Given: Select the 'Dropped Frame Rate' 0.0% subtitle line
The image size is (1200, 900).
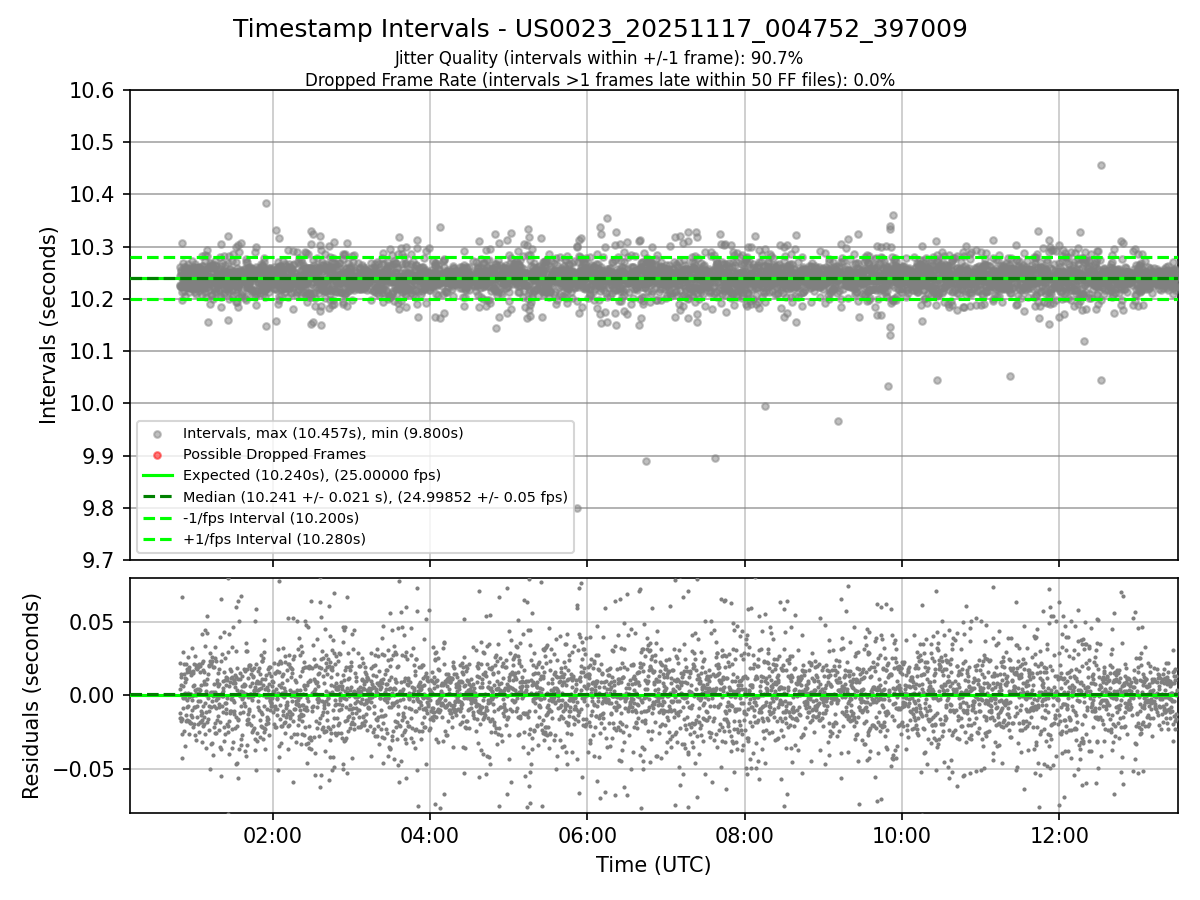Looking at the screenshot, I should [x=600, y=80].
